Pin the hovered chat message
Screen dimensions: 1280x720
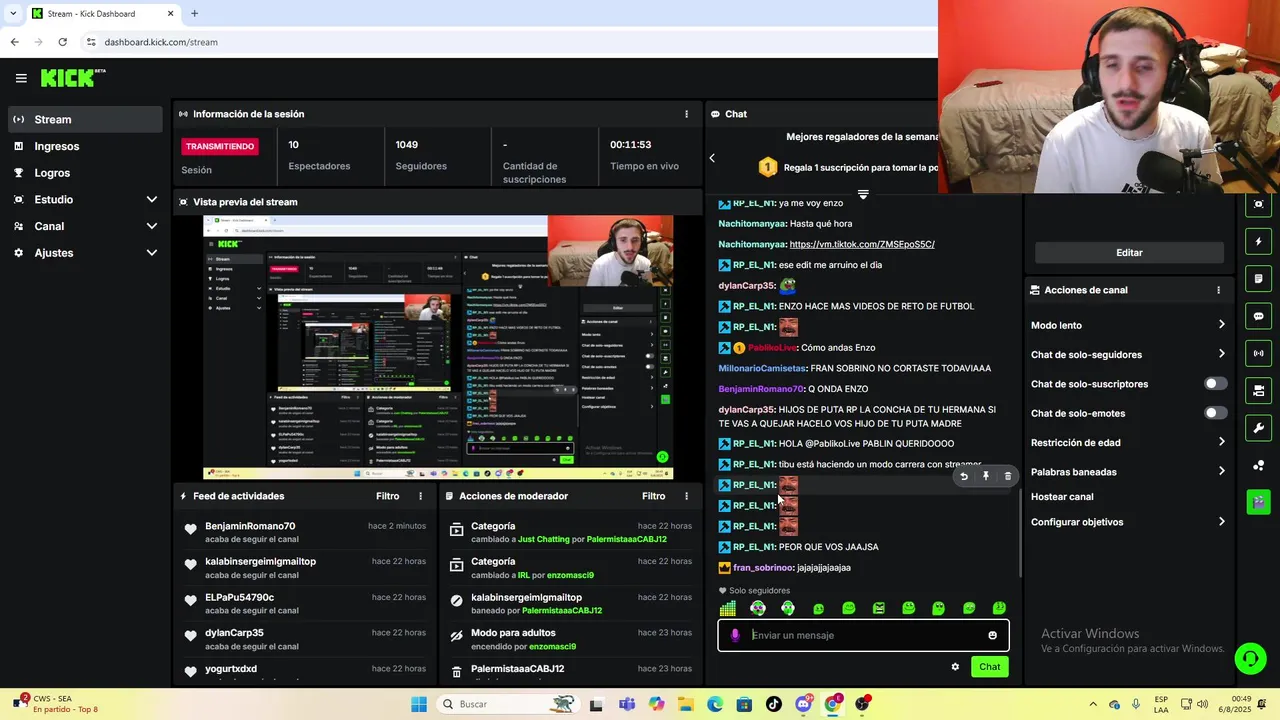pos(986,477)
